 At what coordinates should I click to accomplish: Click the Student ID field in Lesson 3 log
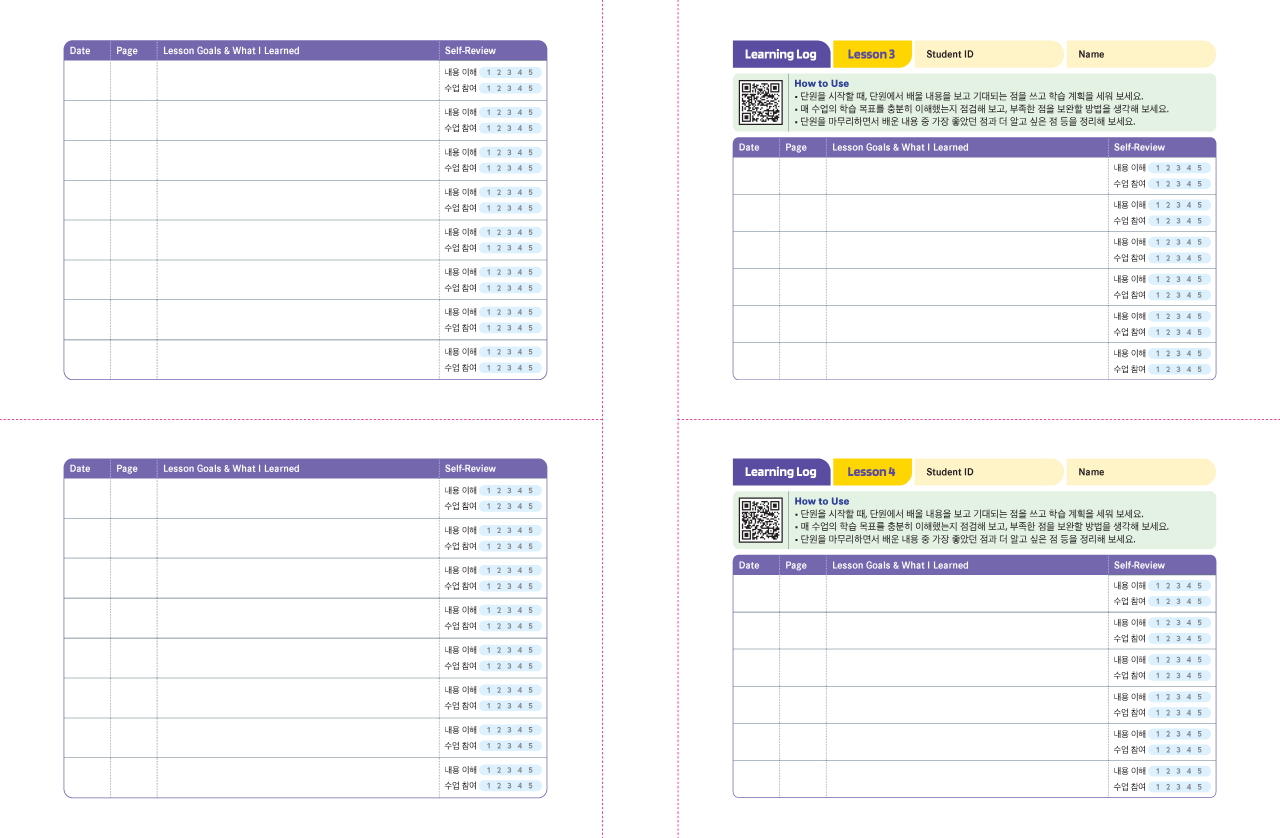coord(988,54)
